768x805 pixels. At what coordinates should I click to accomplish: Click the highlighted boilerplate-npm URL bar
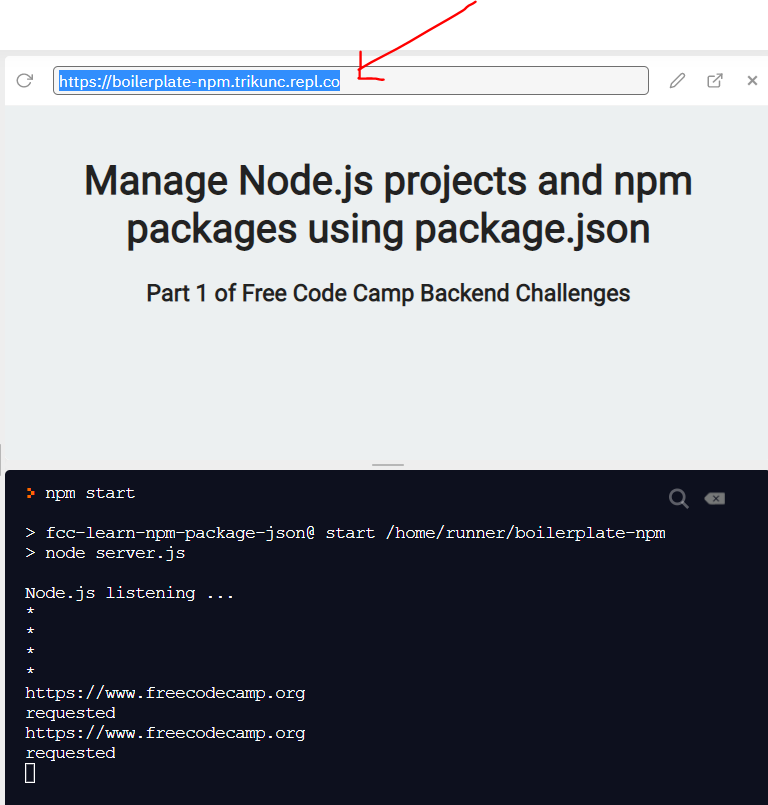[350, 80]
